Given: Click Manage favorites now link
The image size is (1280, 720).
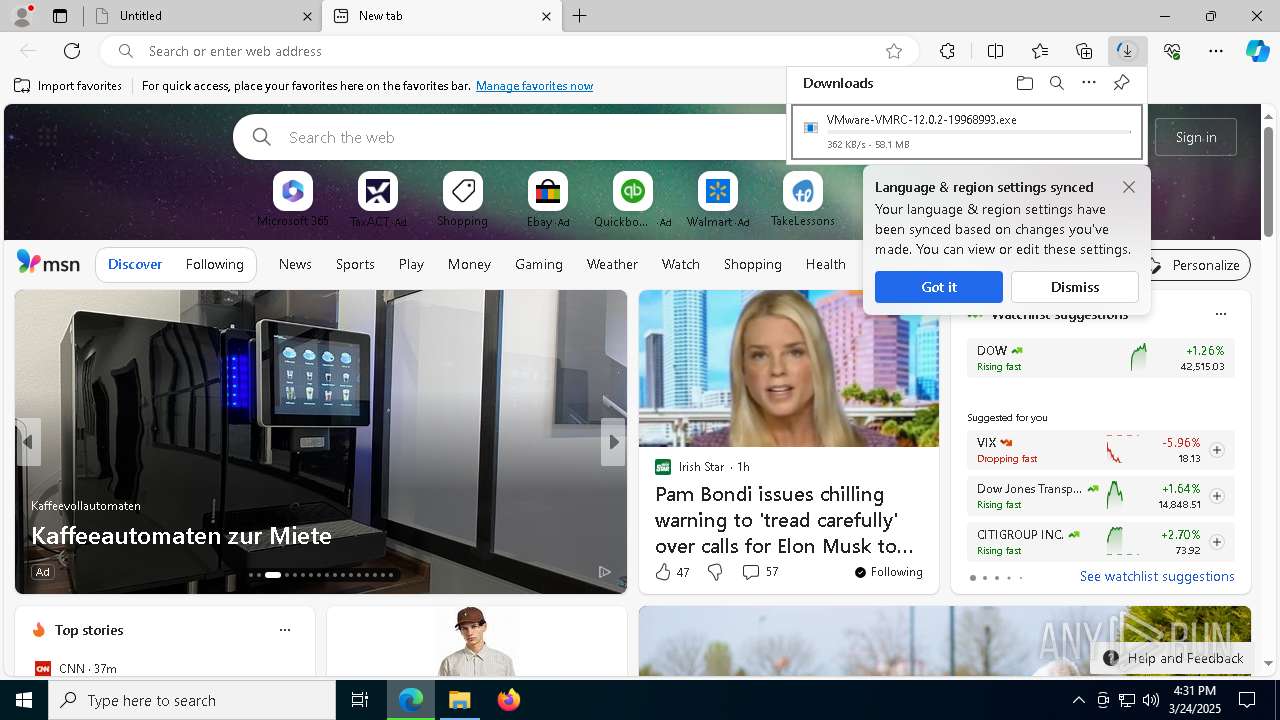Looking at the screenshot, I should pos(534,86).
